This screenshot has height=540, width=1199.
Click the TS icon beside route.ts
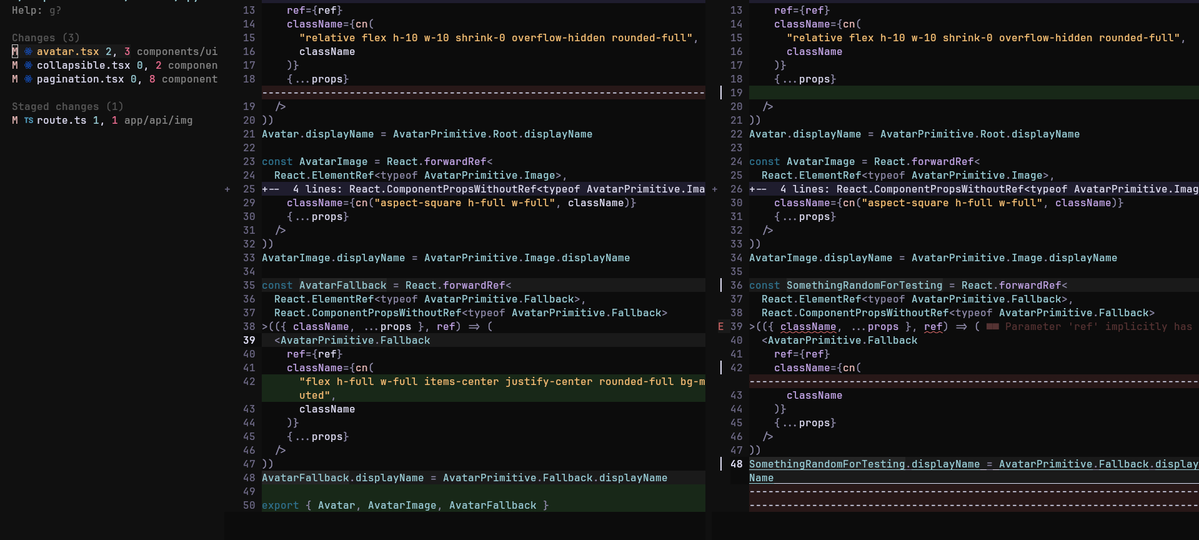pos(28,120)
